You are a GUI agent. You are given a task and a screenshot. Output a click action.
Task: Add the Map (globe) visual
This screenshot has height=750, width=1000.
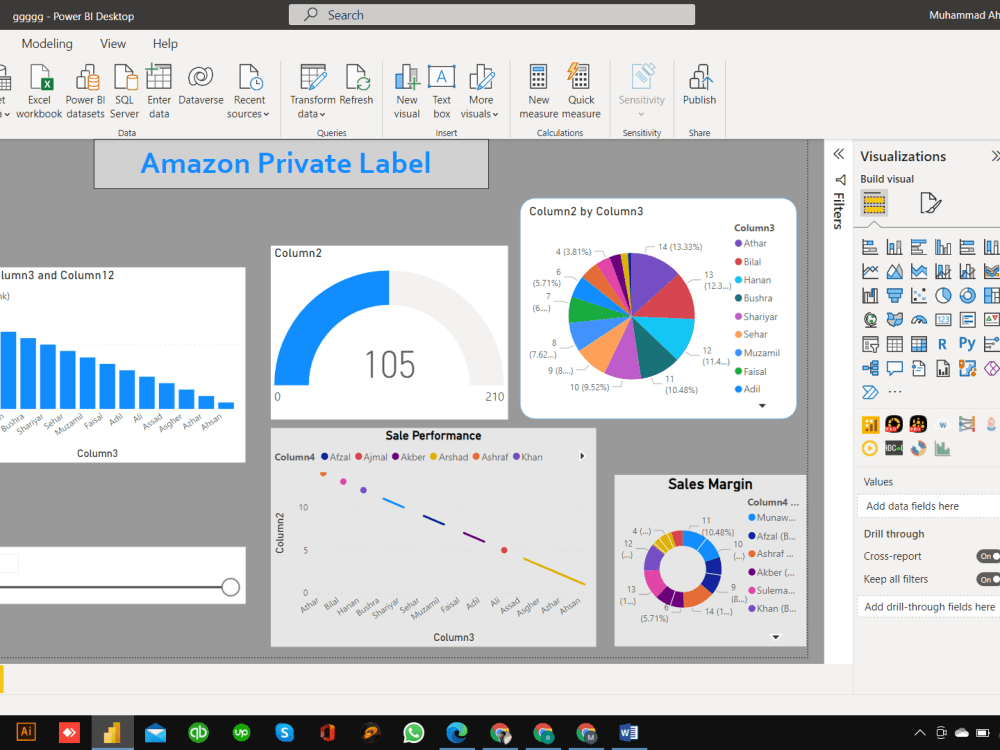[x=869, y=320]
